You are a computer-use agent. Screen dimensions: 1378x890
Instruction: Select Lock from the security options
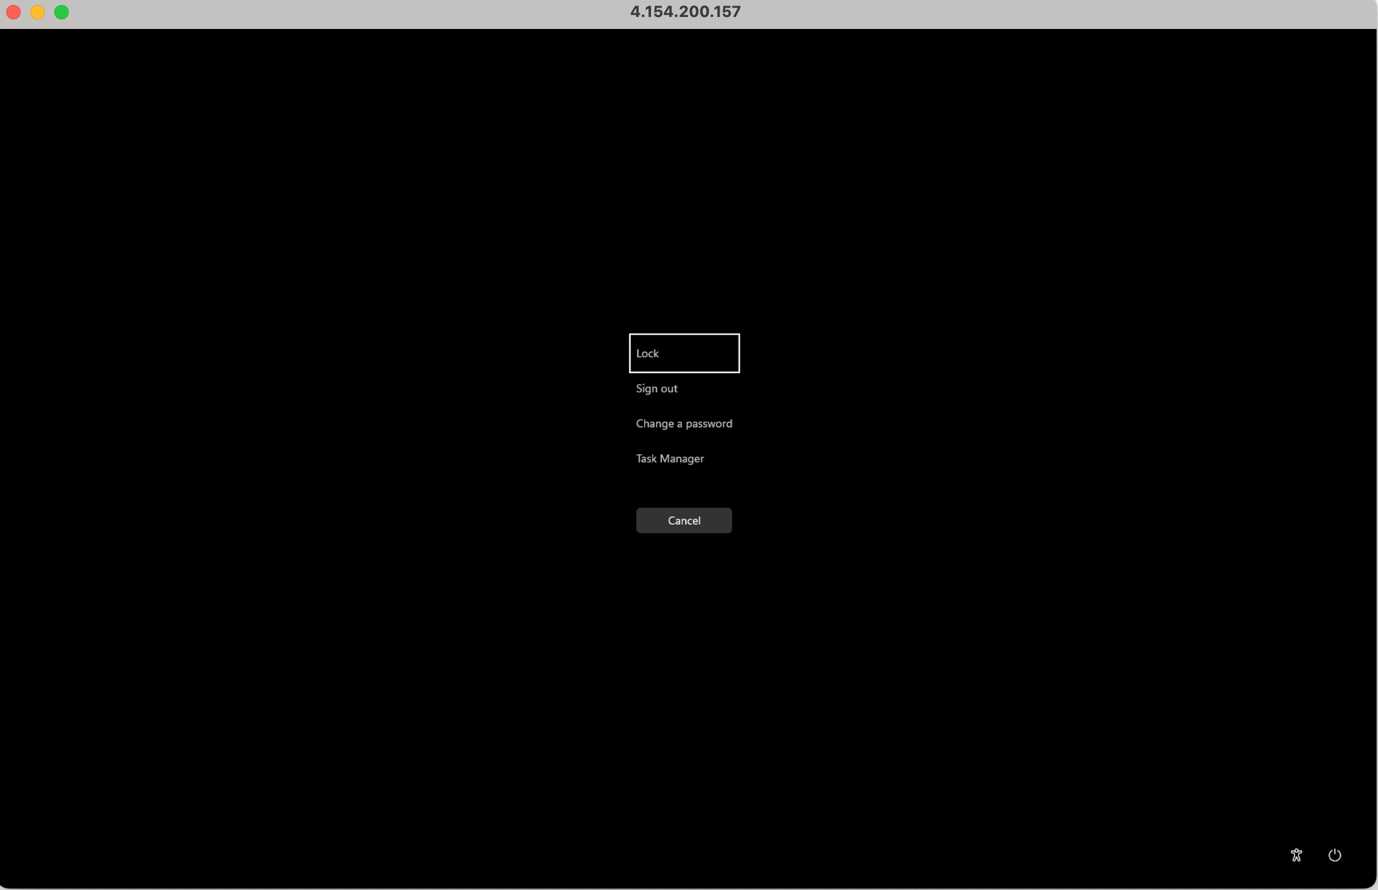pos(684,353)
